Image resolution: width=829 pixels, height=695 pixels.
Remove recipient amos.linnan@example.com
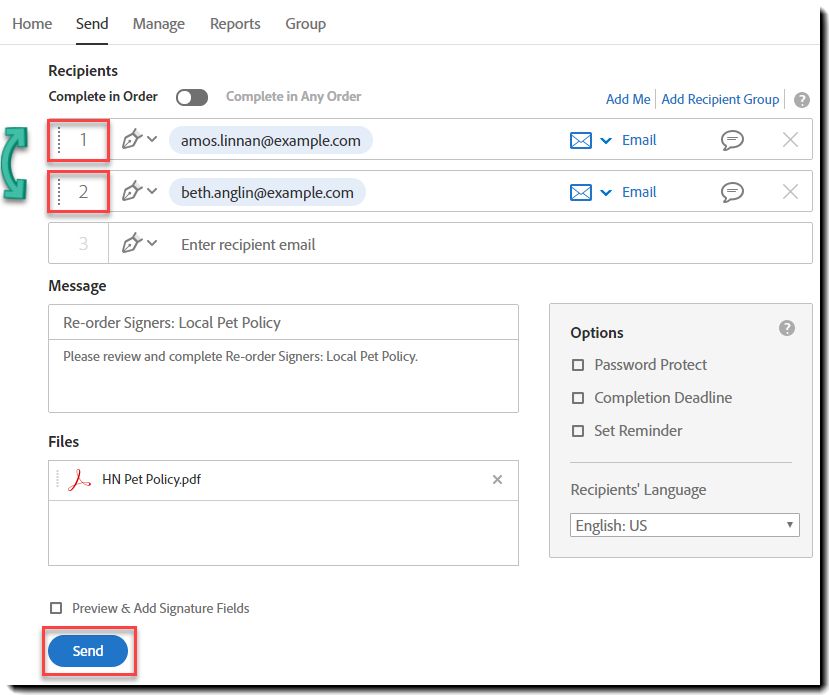point(790,140)
